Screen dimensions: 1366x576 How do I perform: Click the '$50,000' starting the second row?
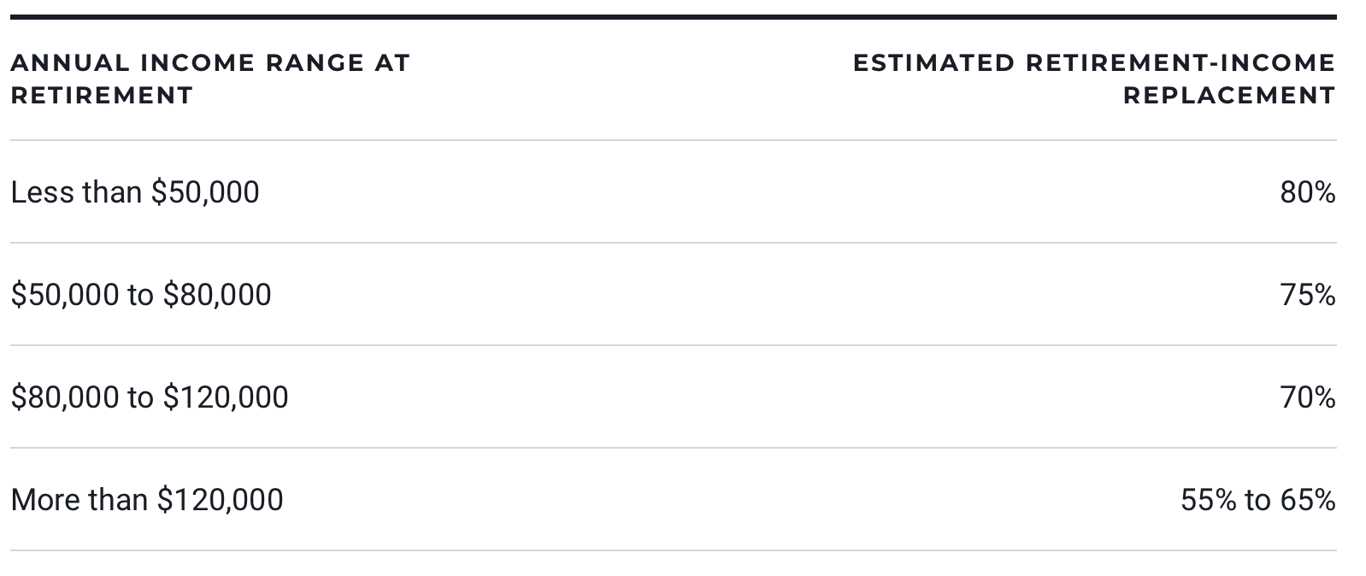(x=65, y=295)
